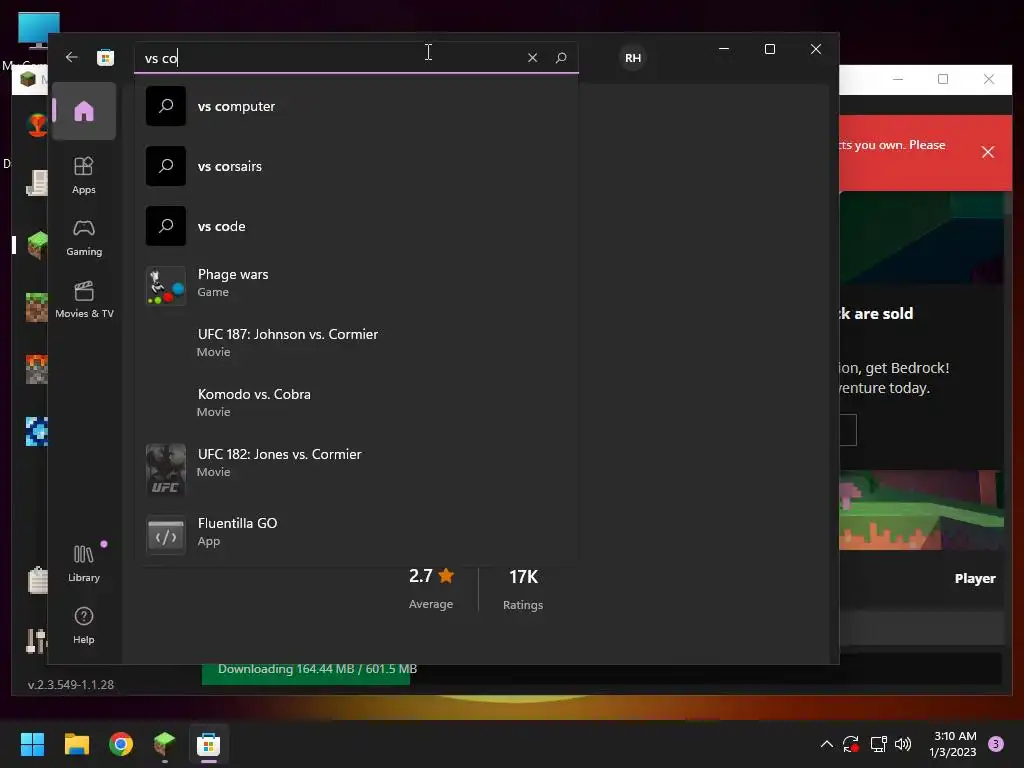Open Minecraft Launcher from the taskbar
Image resolution: width=1024 pixels, height=768 pixels.
165,744
